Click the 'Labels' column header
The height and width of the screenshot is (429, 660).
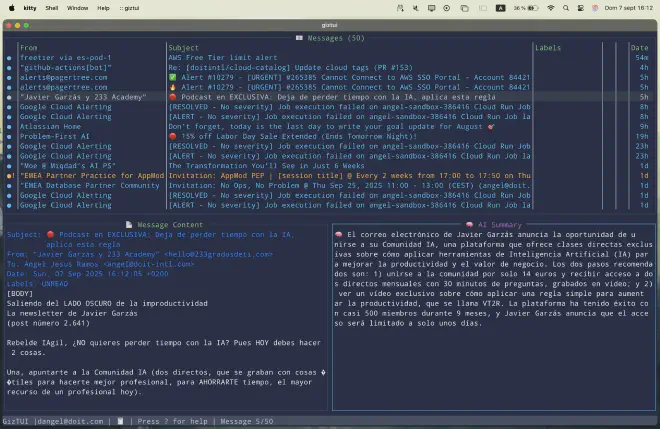548,48
